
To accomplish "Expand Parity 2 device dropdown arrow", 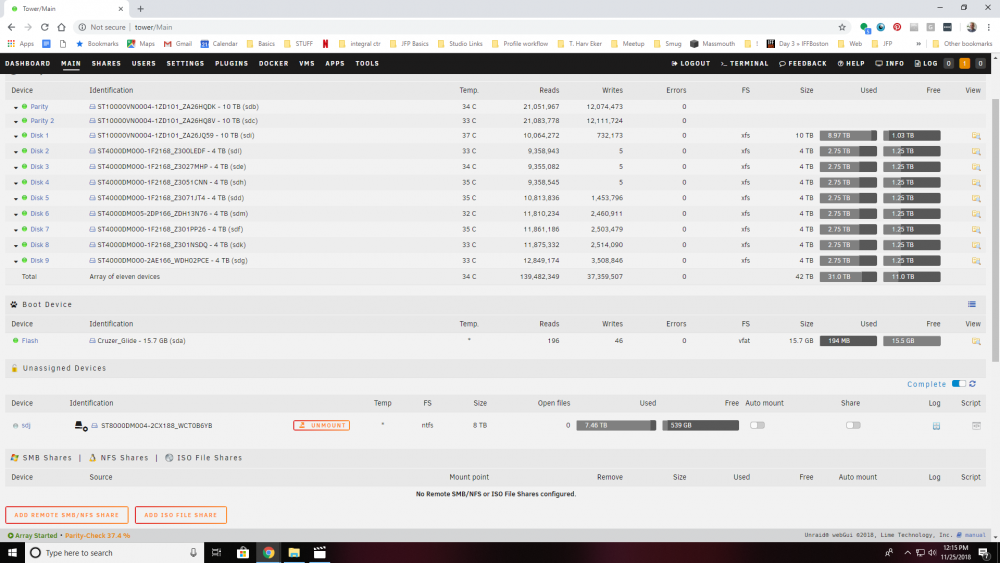I will tap(16, 121).
